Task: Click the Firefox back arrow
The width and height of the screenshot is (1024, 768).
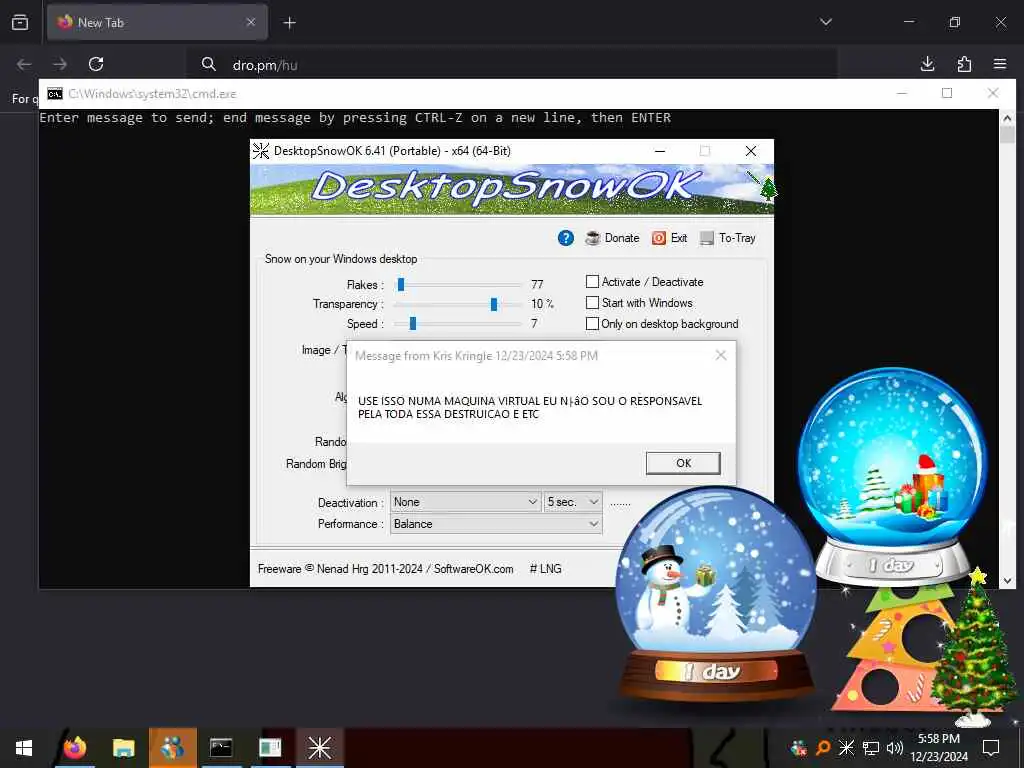Action: 24,64
